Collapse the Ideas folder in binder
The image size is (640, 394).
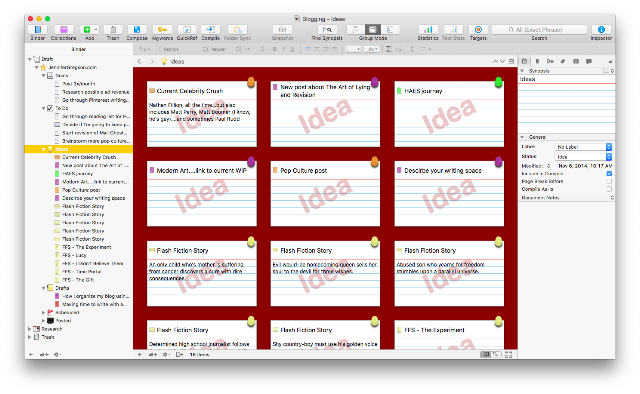point(44,149)
